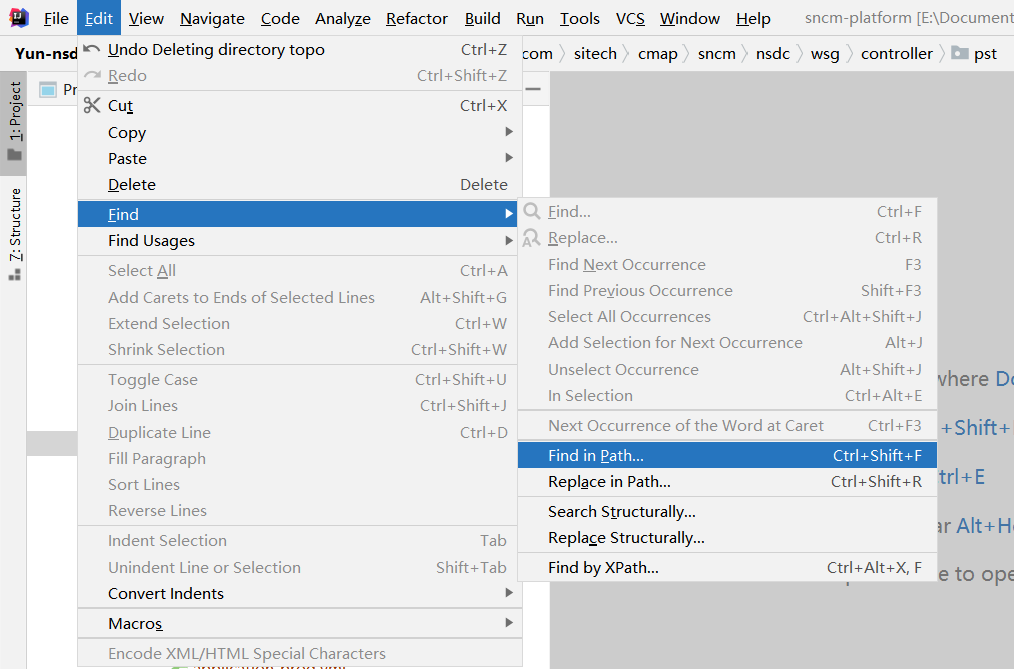
Task: Open the Navigate menu
Action: 212,19
